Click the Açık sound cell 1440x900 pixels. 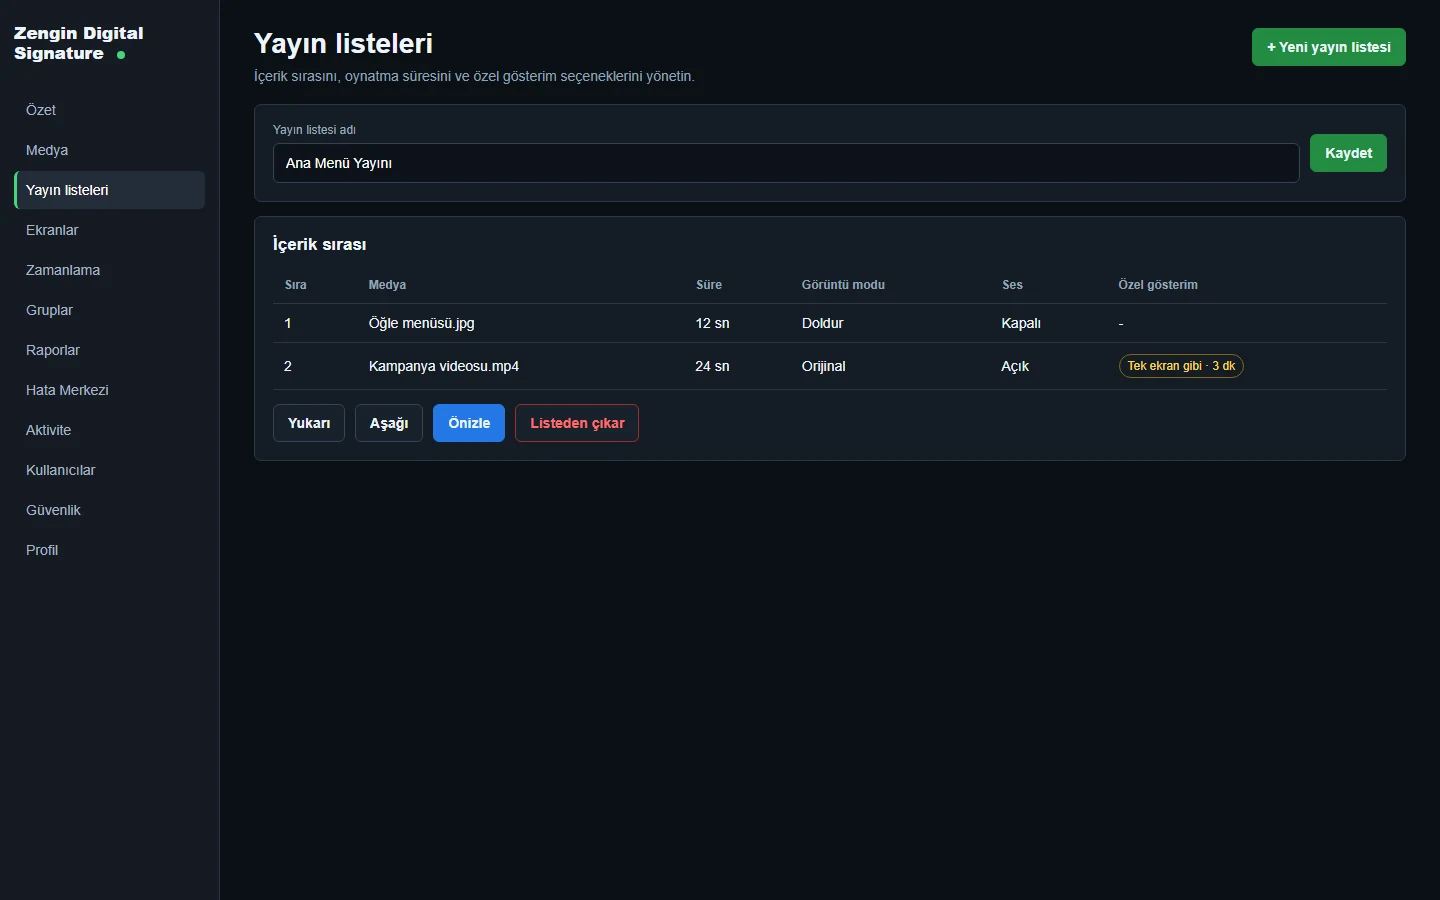pyautogui.click(x=1015, y=366)
